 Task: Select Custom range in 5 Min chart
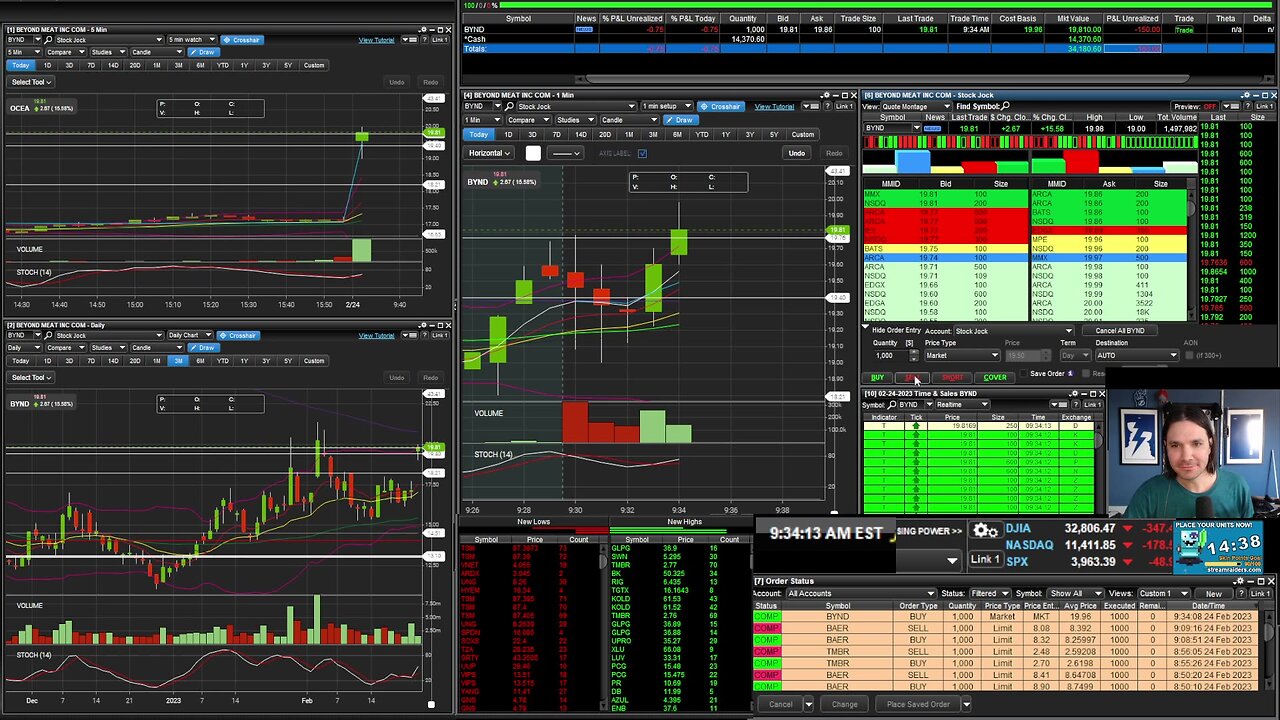coord(314,65)
